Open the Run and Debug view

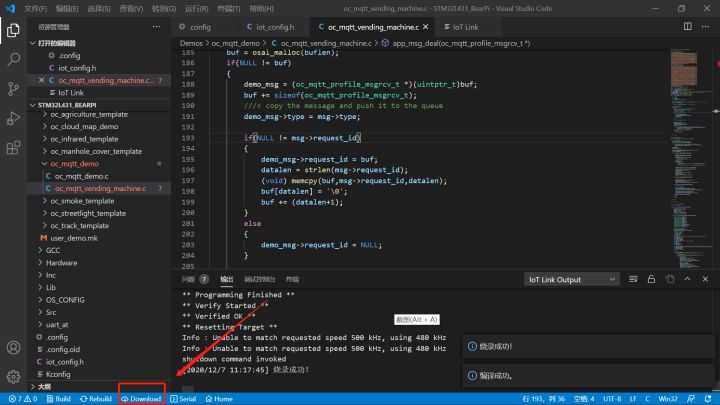pos(13,118)
